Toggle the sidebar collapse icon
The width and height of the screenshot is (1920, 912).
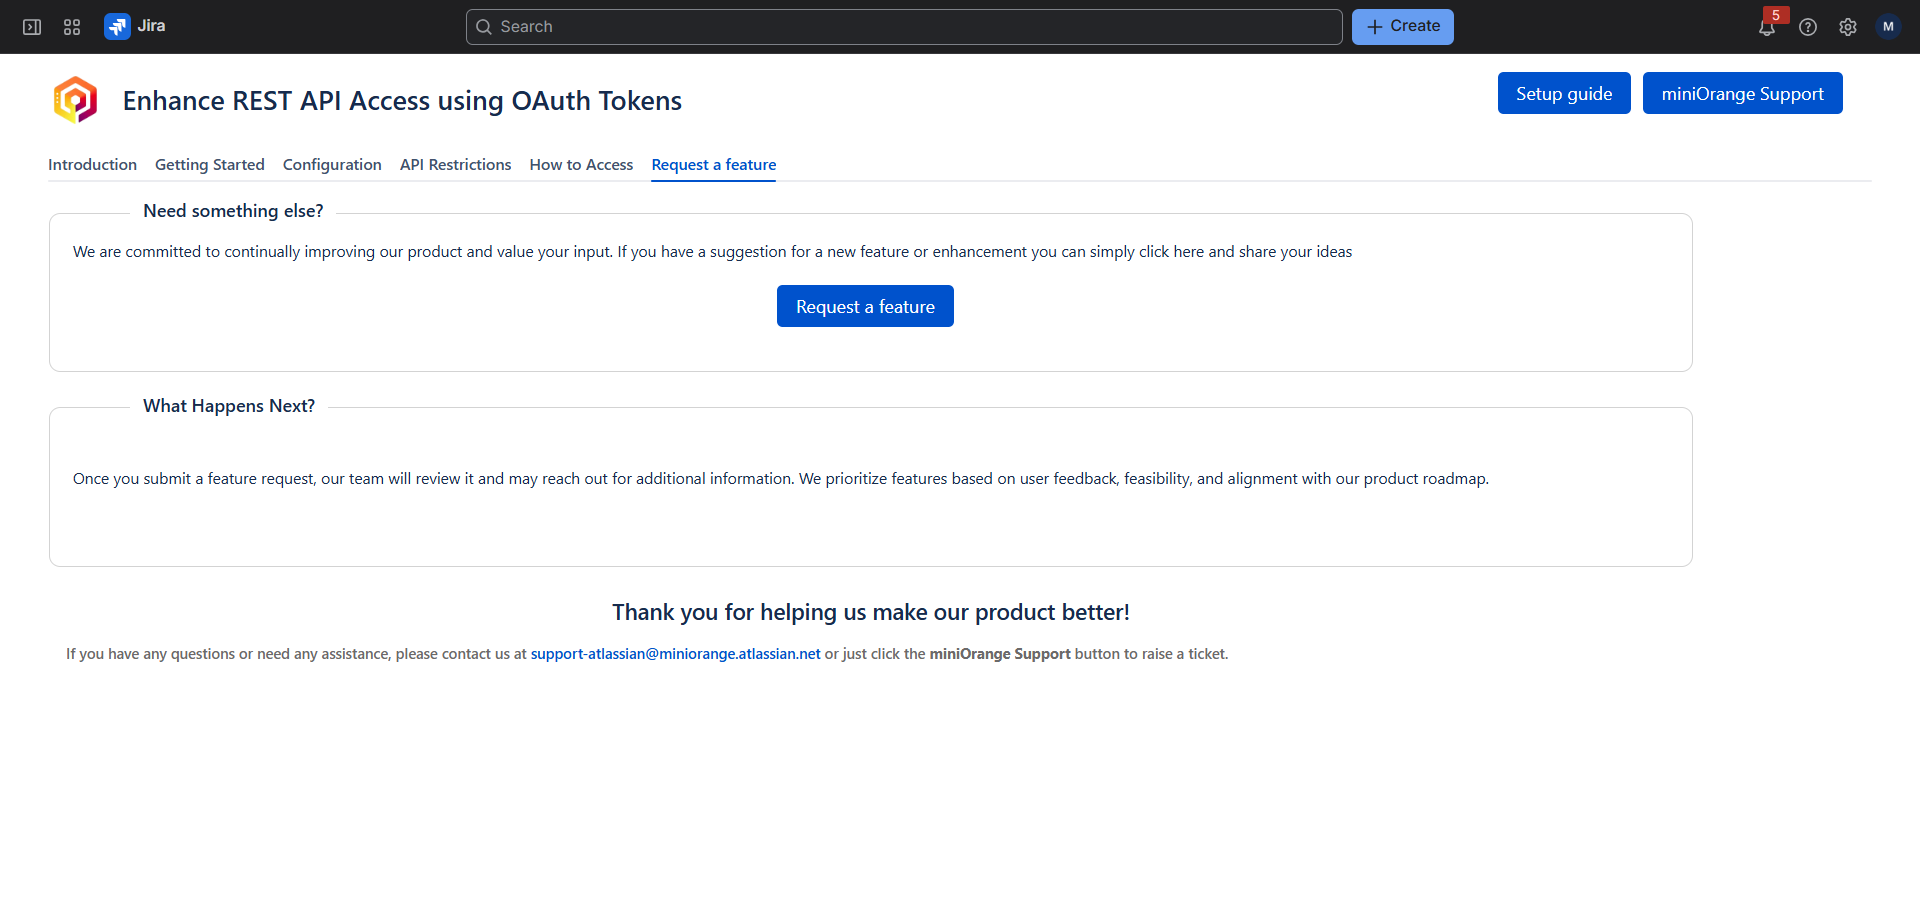(x=32, y=27)
